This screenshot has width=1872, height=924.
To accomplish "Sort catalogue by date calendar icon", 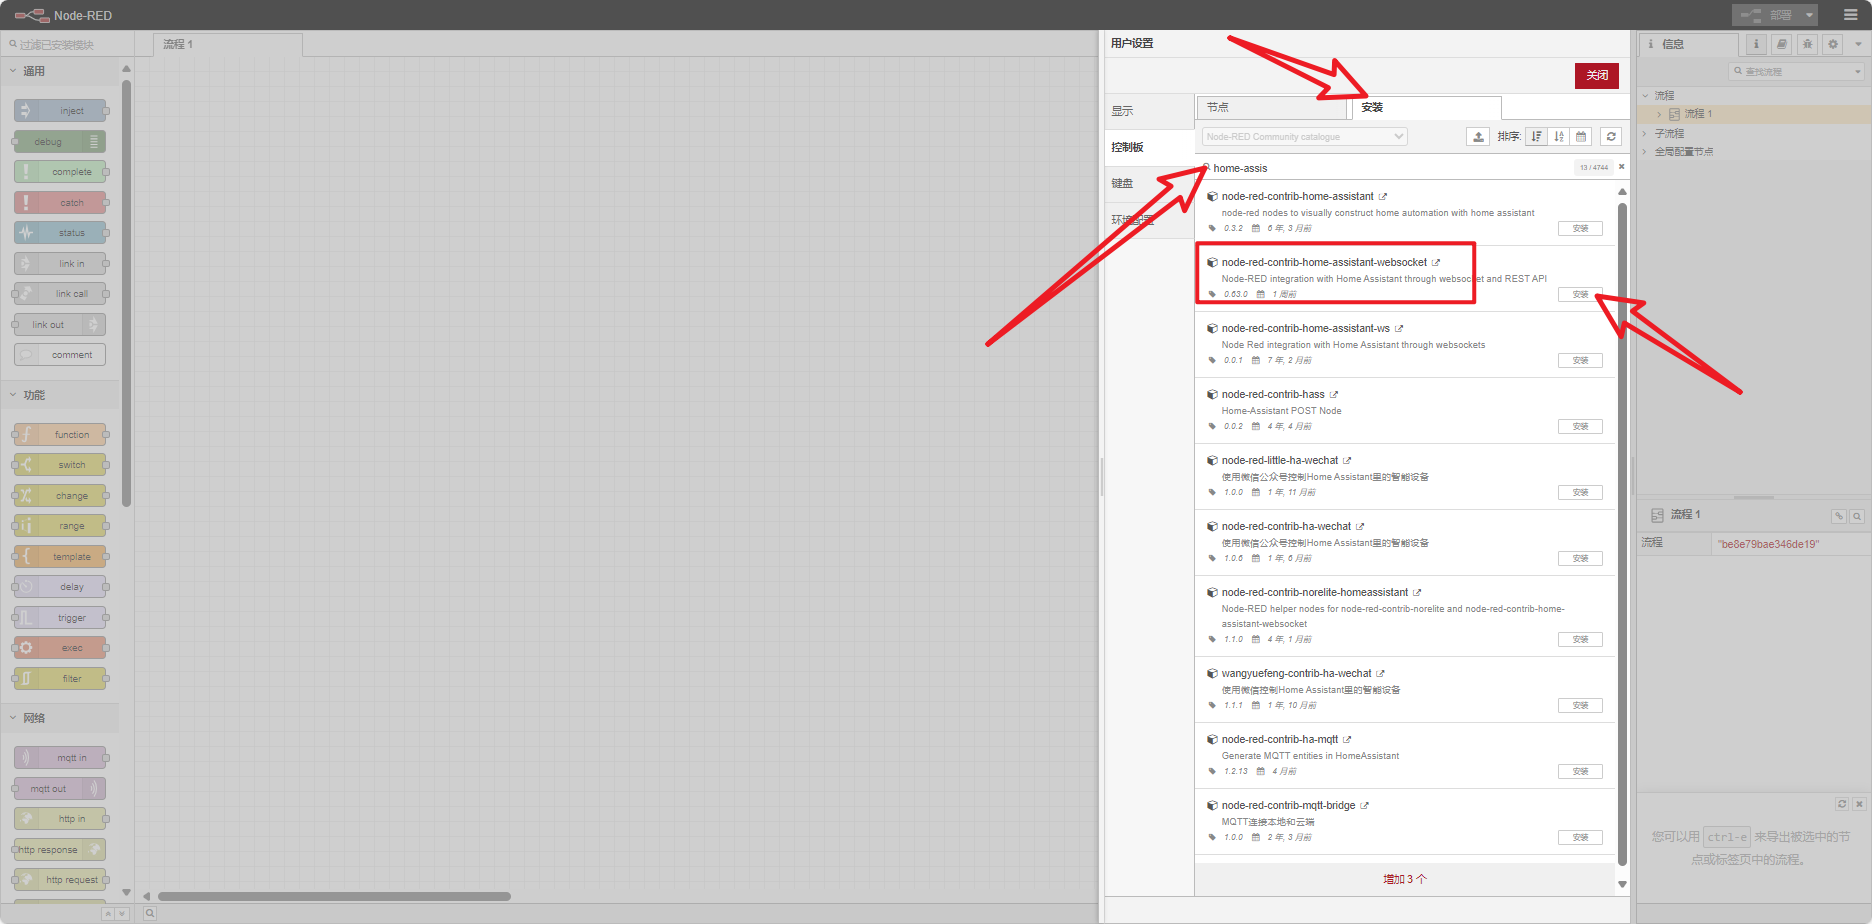I will 1581,137.
